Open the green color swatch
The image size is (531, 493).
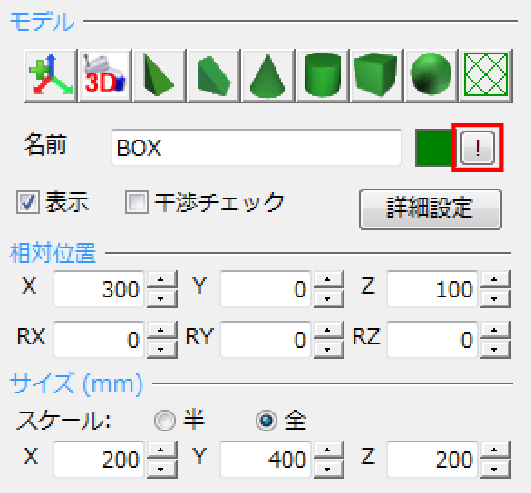(433, 148)
